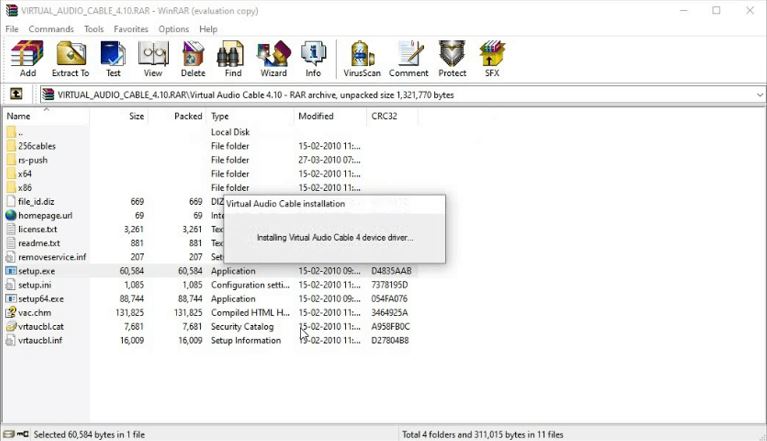The width and height of the screenshot is (767, 441).
Task: Click the x64 folder icon
Action: click(11, 174)
